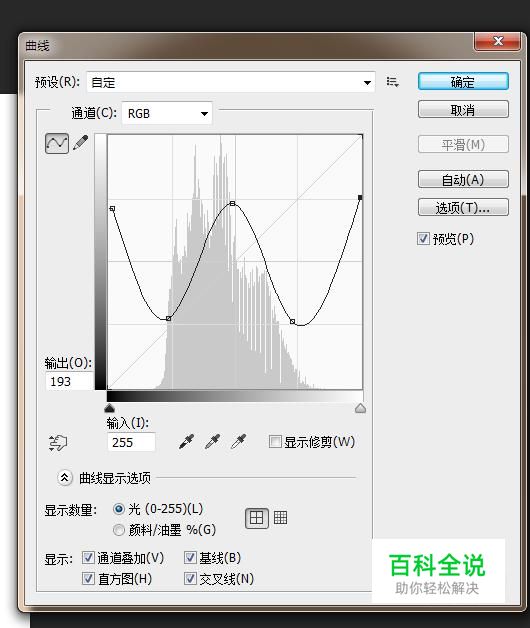Screen dimensions: 530x628
Task: Click the 输入(I) input value field
Action: click(x=131, y=442)
